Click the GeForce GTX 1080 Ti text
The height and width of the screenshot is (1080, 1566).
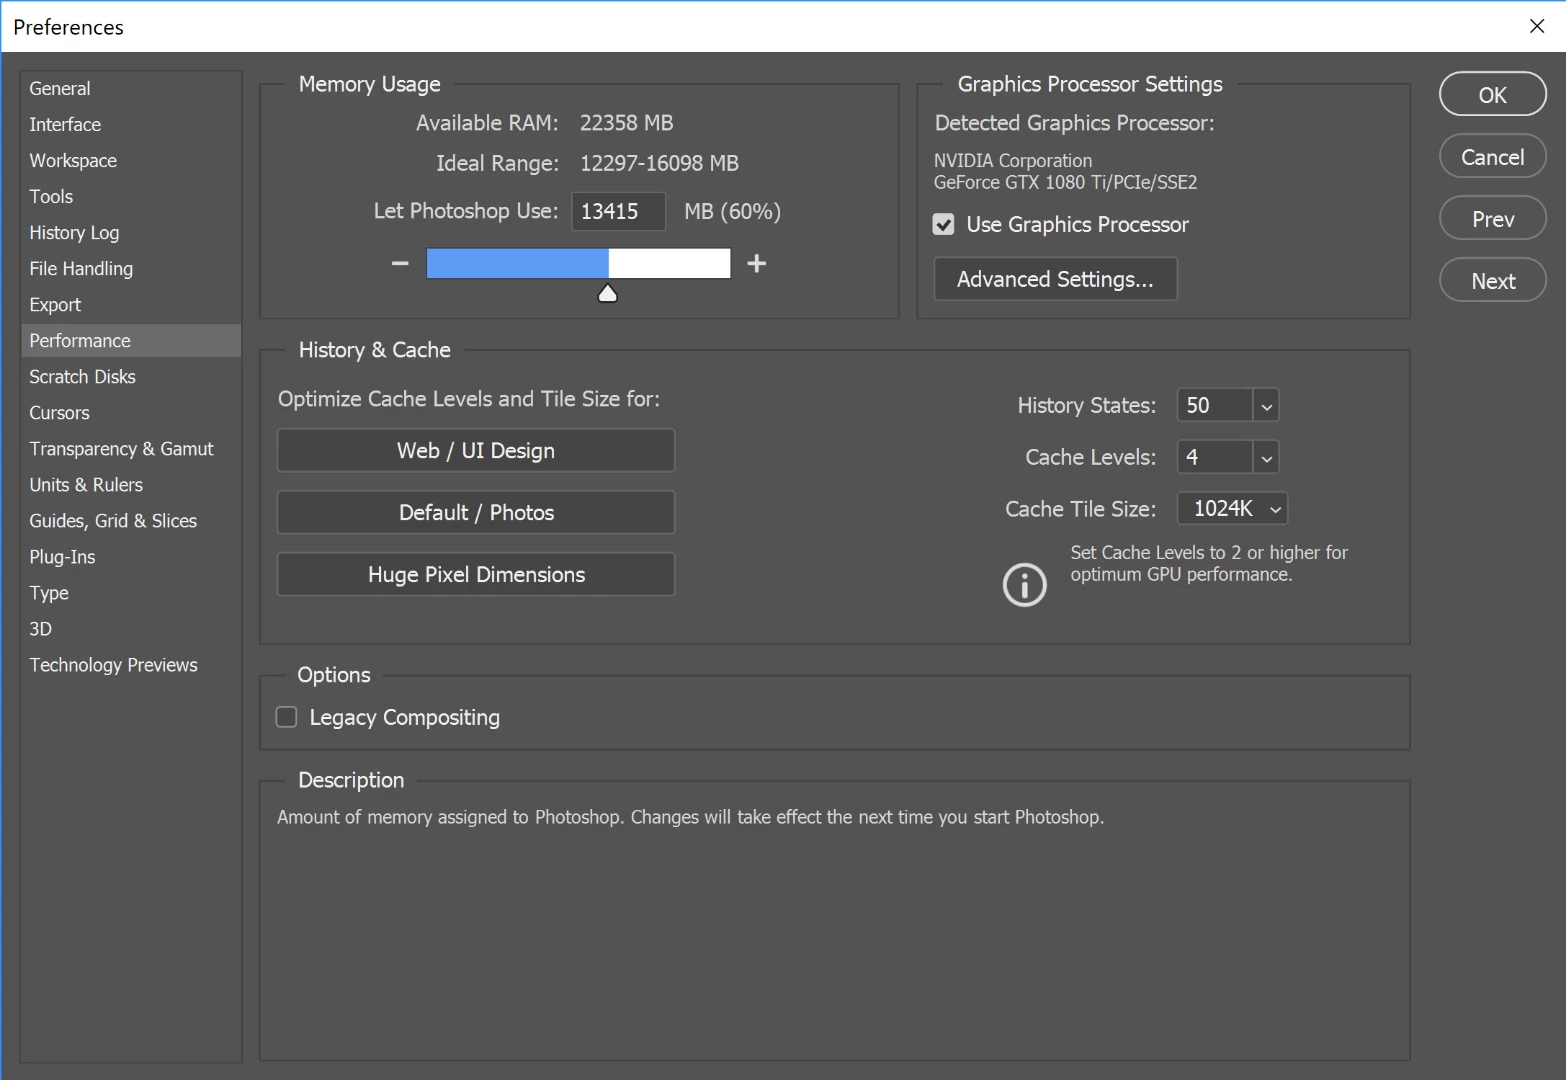click(x=1066, y=182)
